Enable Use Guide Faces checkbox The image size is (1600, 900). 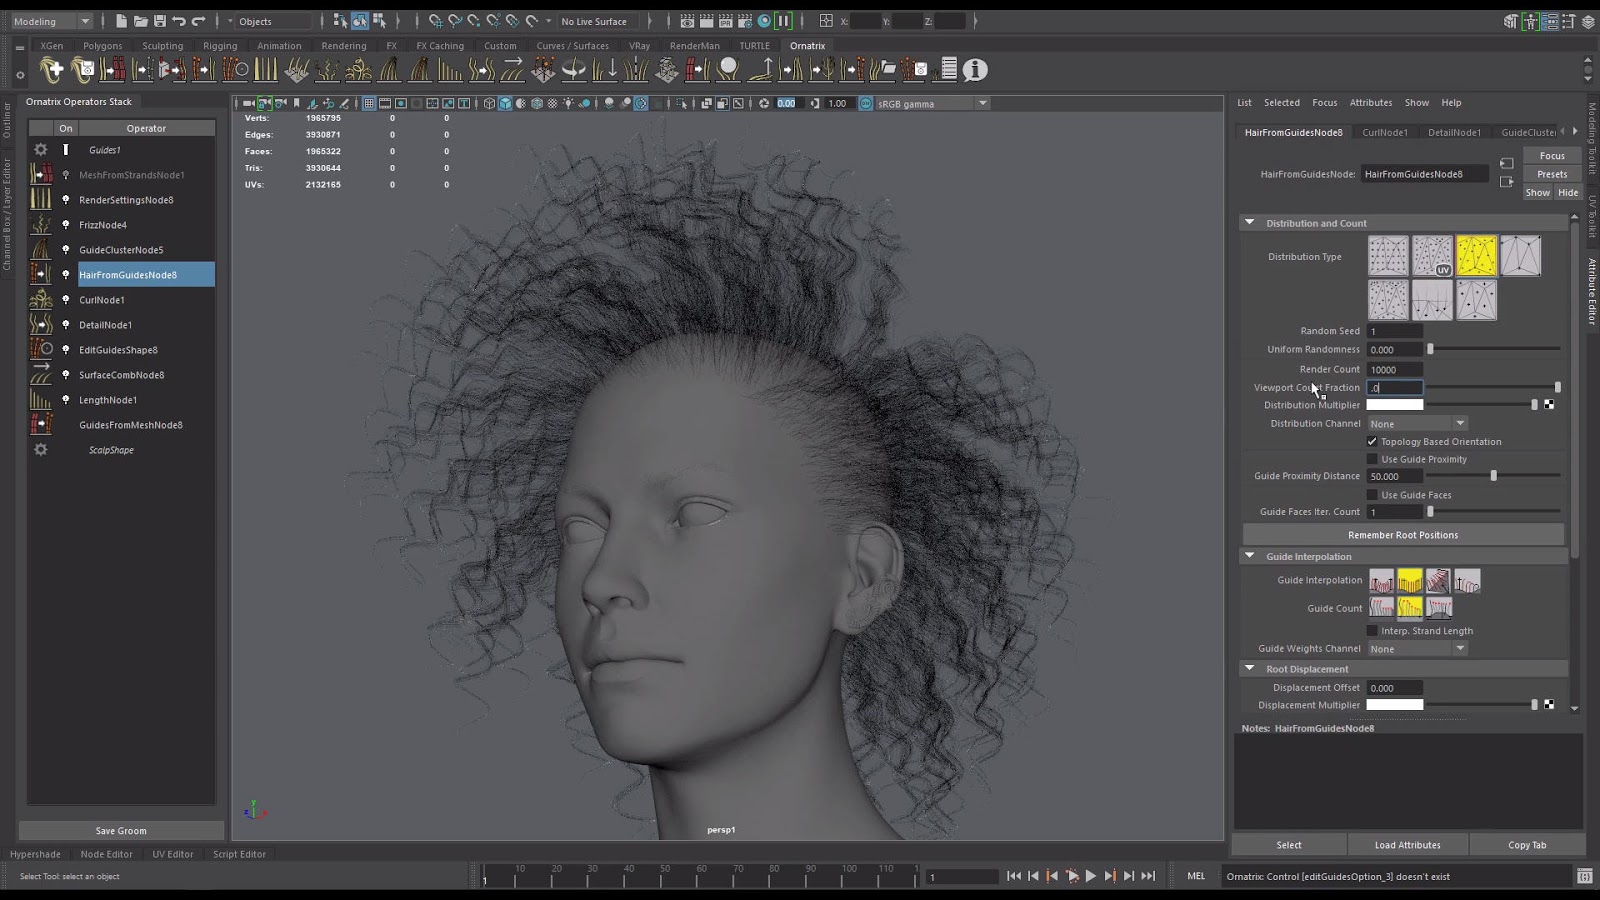pos(1372,495)
